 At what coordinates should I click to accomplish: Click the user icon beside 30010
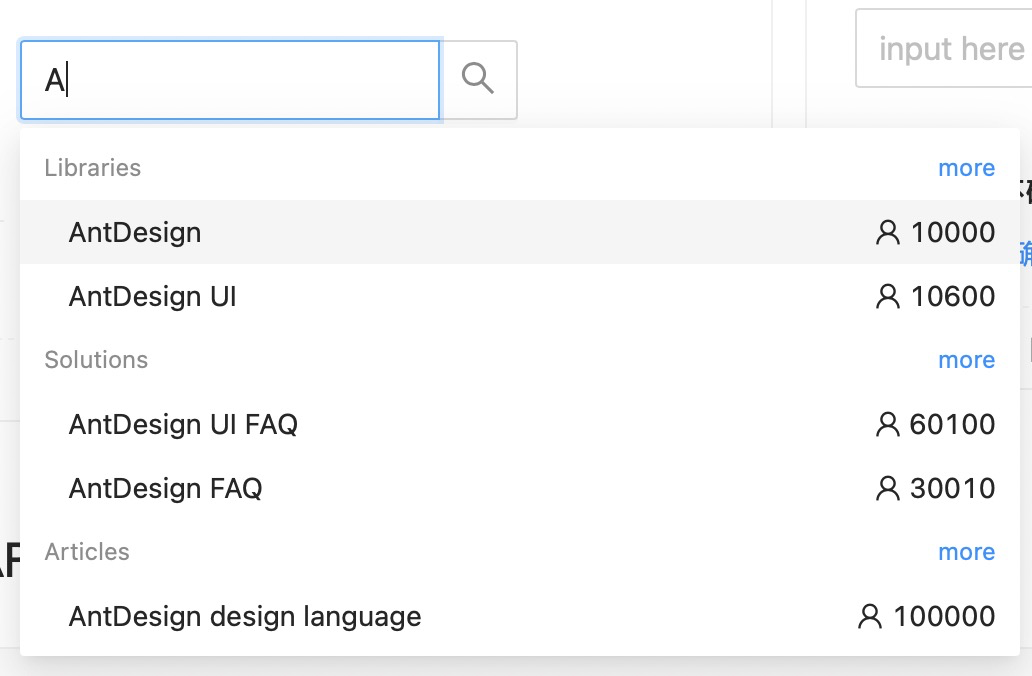887,489
